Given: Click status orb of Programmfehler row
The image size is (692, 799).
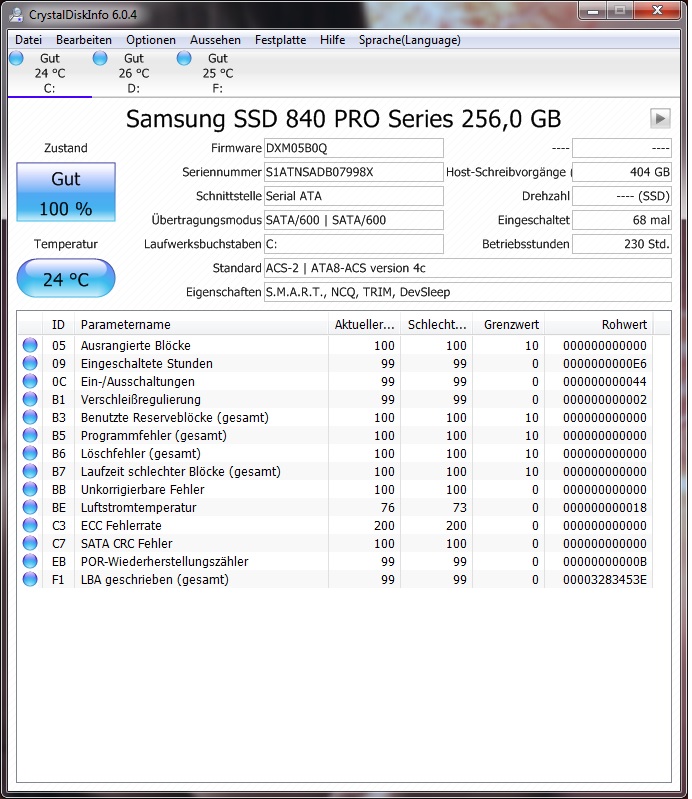Looking at the screenshot, I should 30,435.
